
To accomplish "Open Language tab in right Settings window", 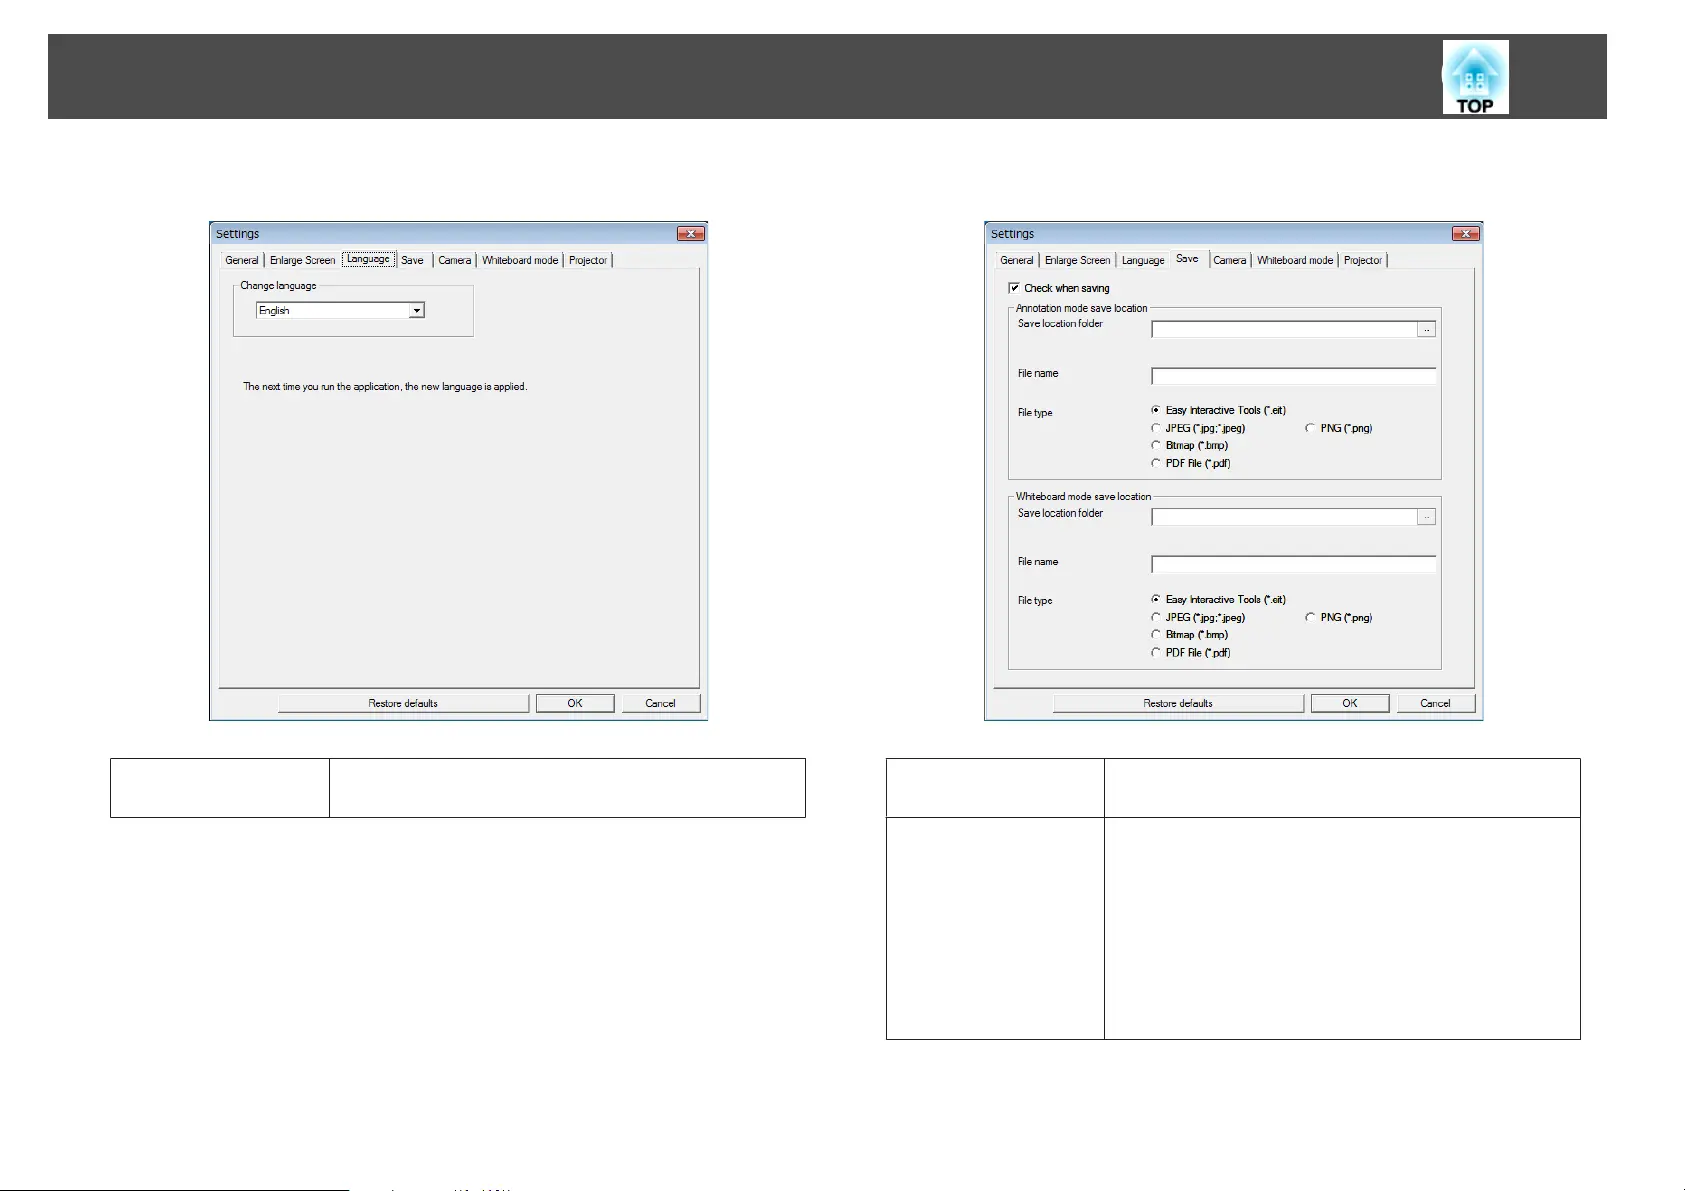I will click(1143, 260).
